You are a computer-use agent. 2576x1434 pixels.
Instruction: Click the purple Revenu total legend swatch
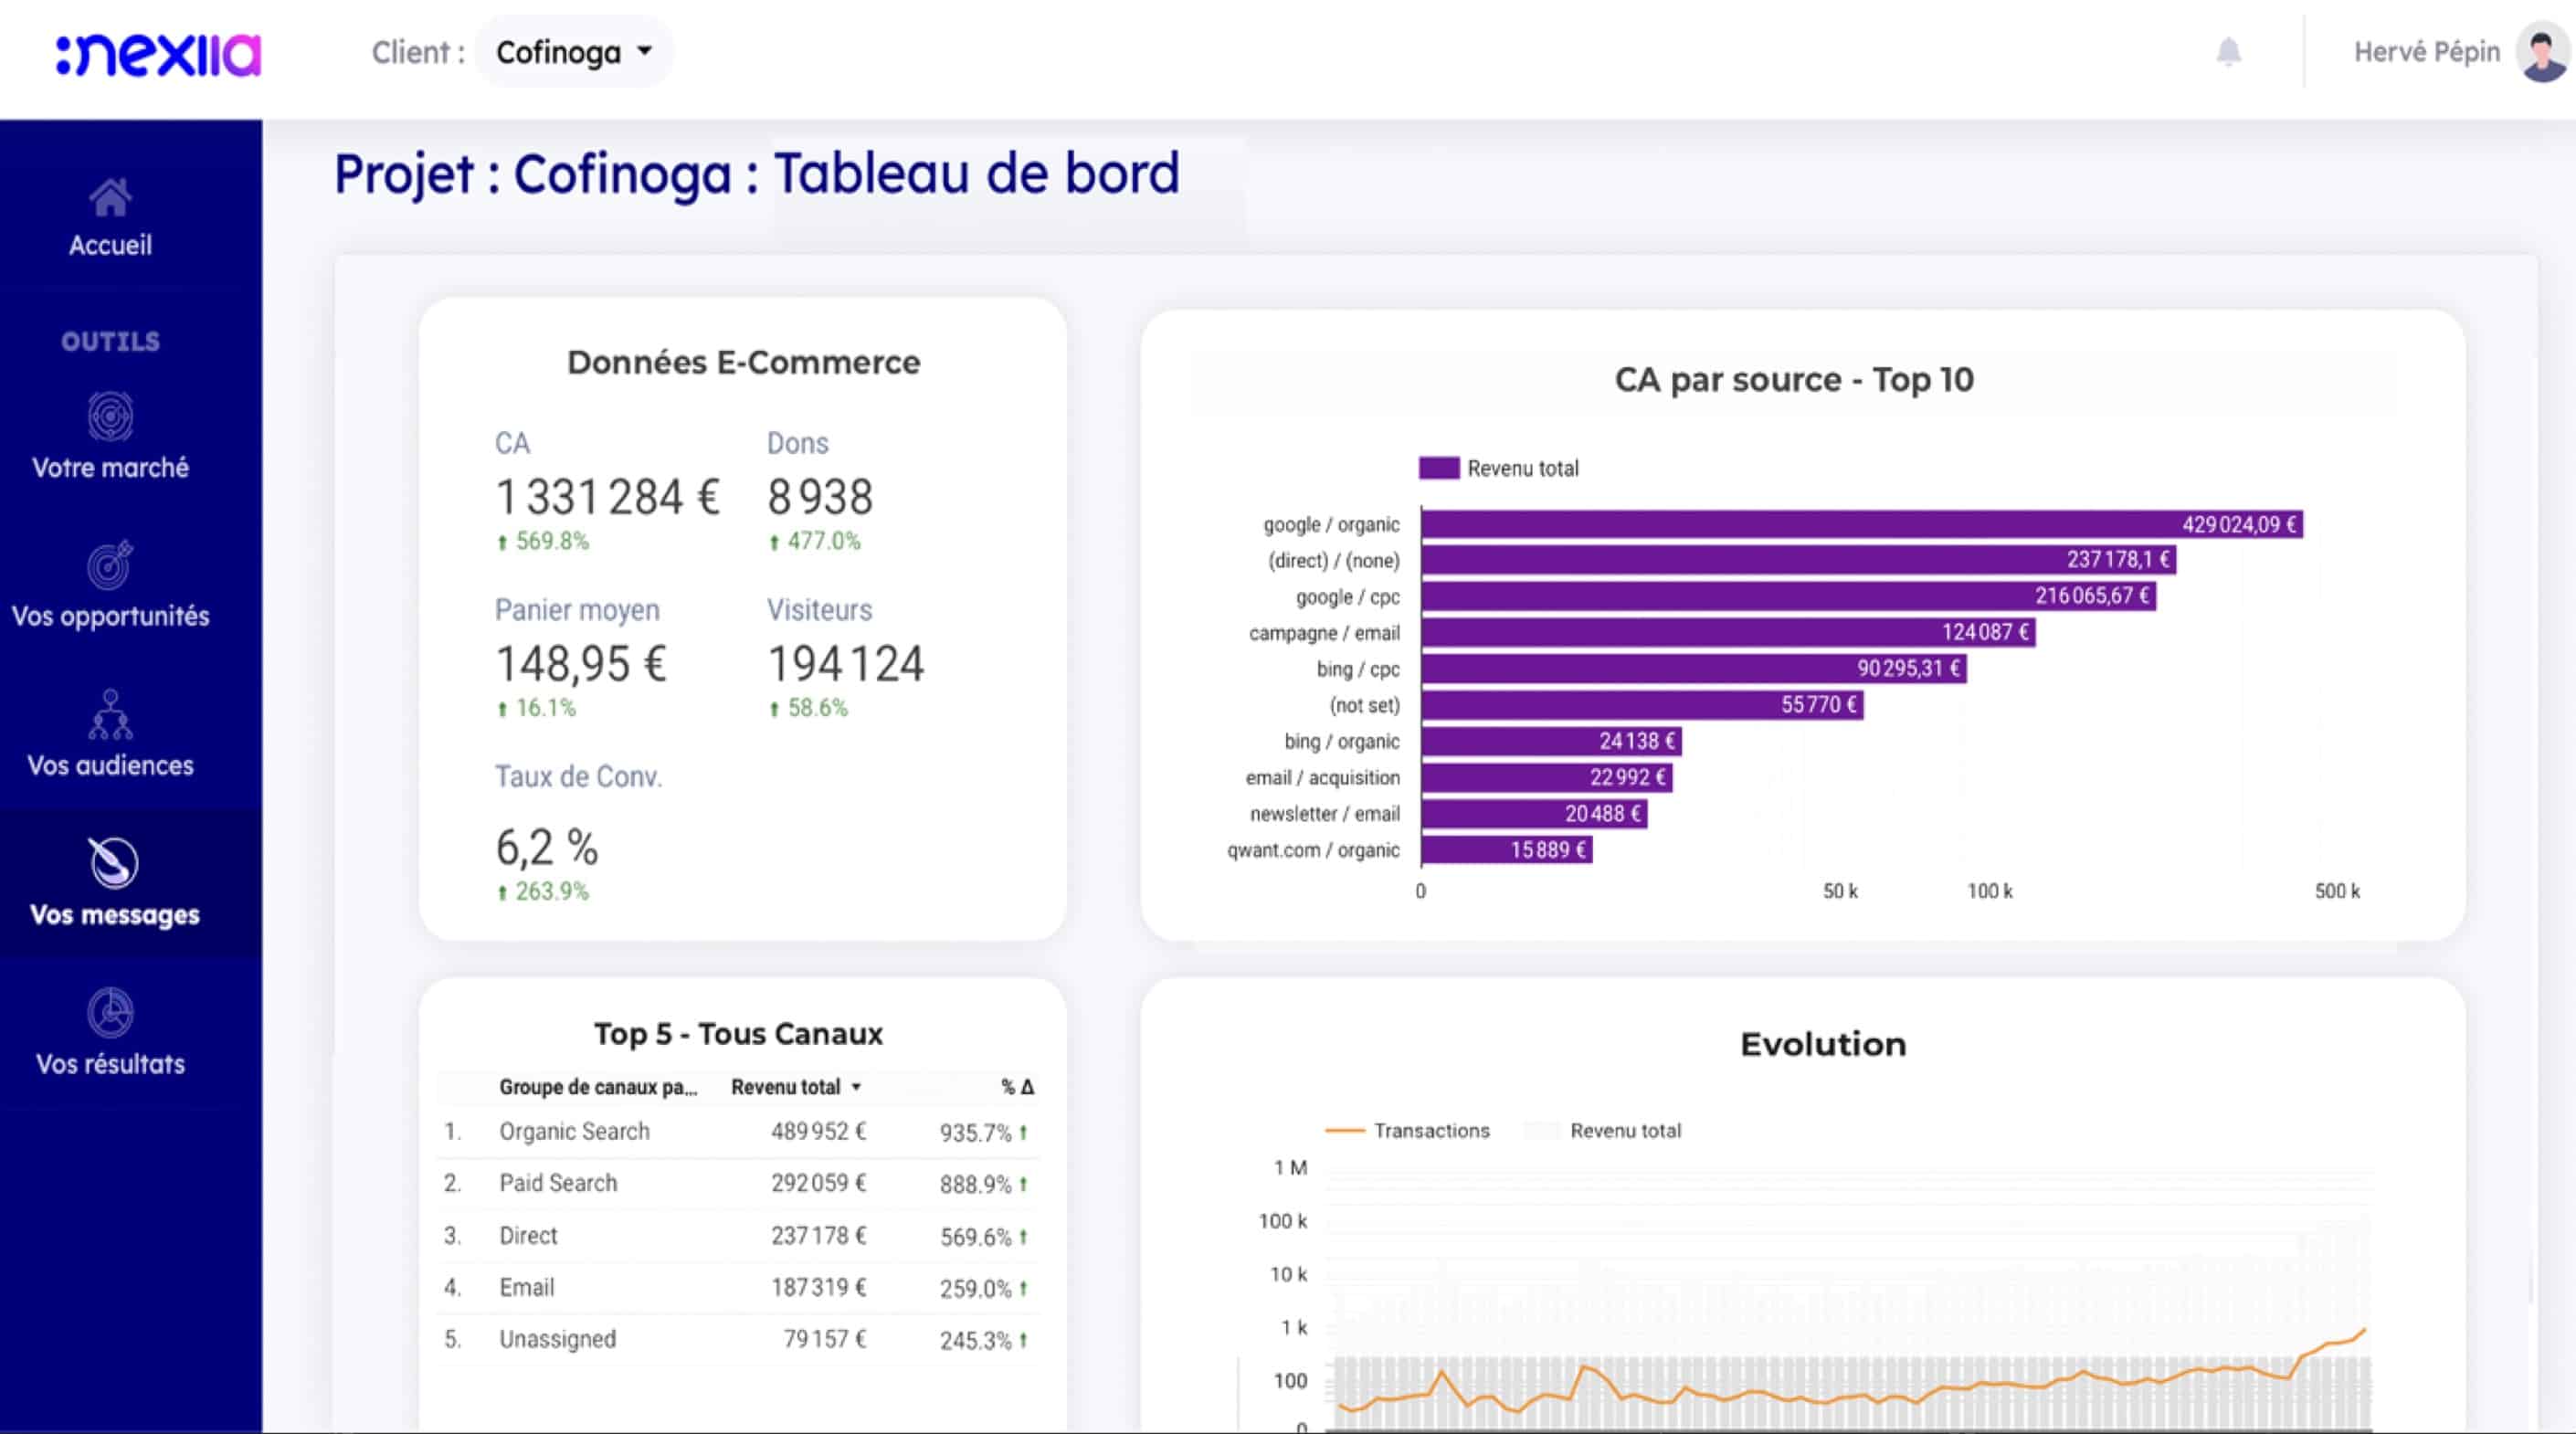[x=1439, y=468]
